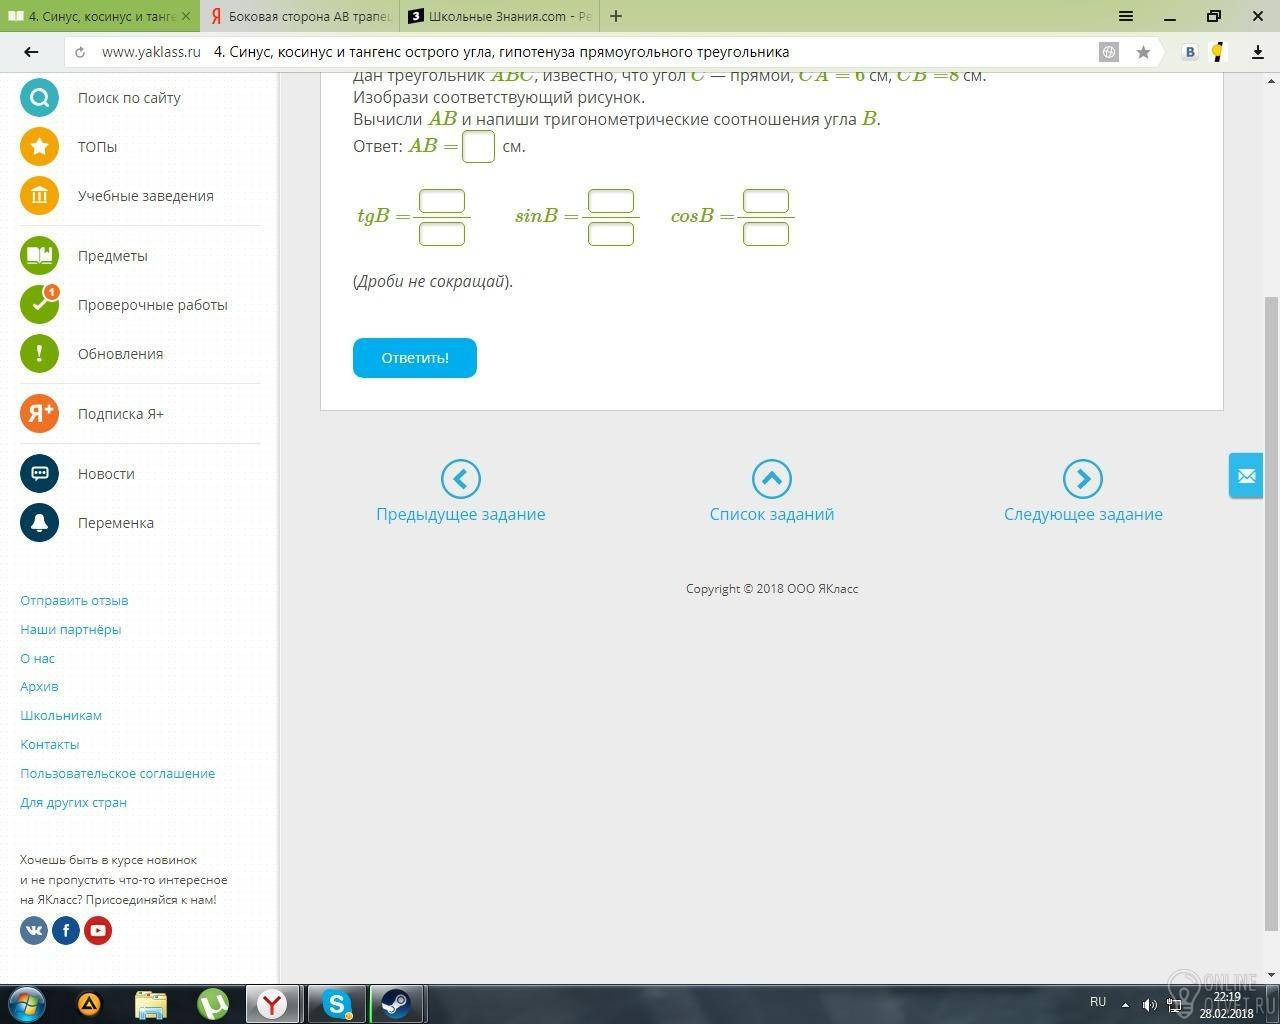Open the YouTube social icon

98,931
